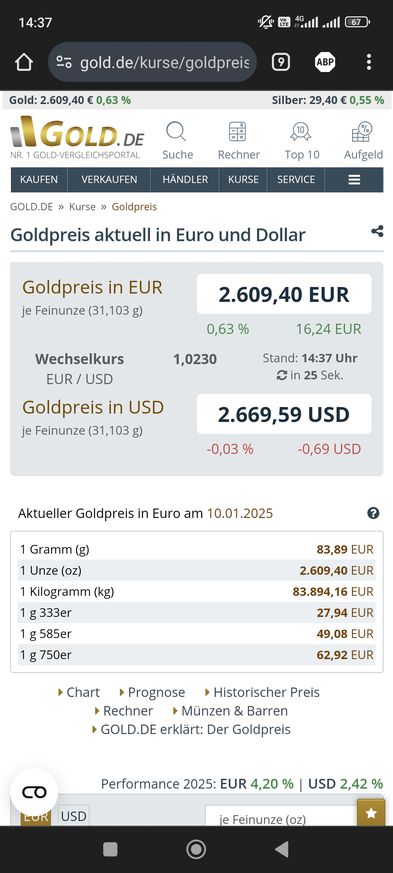This screenshot has width=393, height=873.
Task: Click the gold star favorites button
Action: (x=371, y=813)
